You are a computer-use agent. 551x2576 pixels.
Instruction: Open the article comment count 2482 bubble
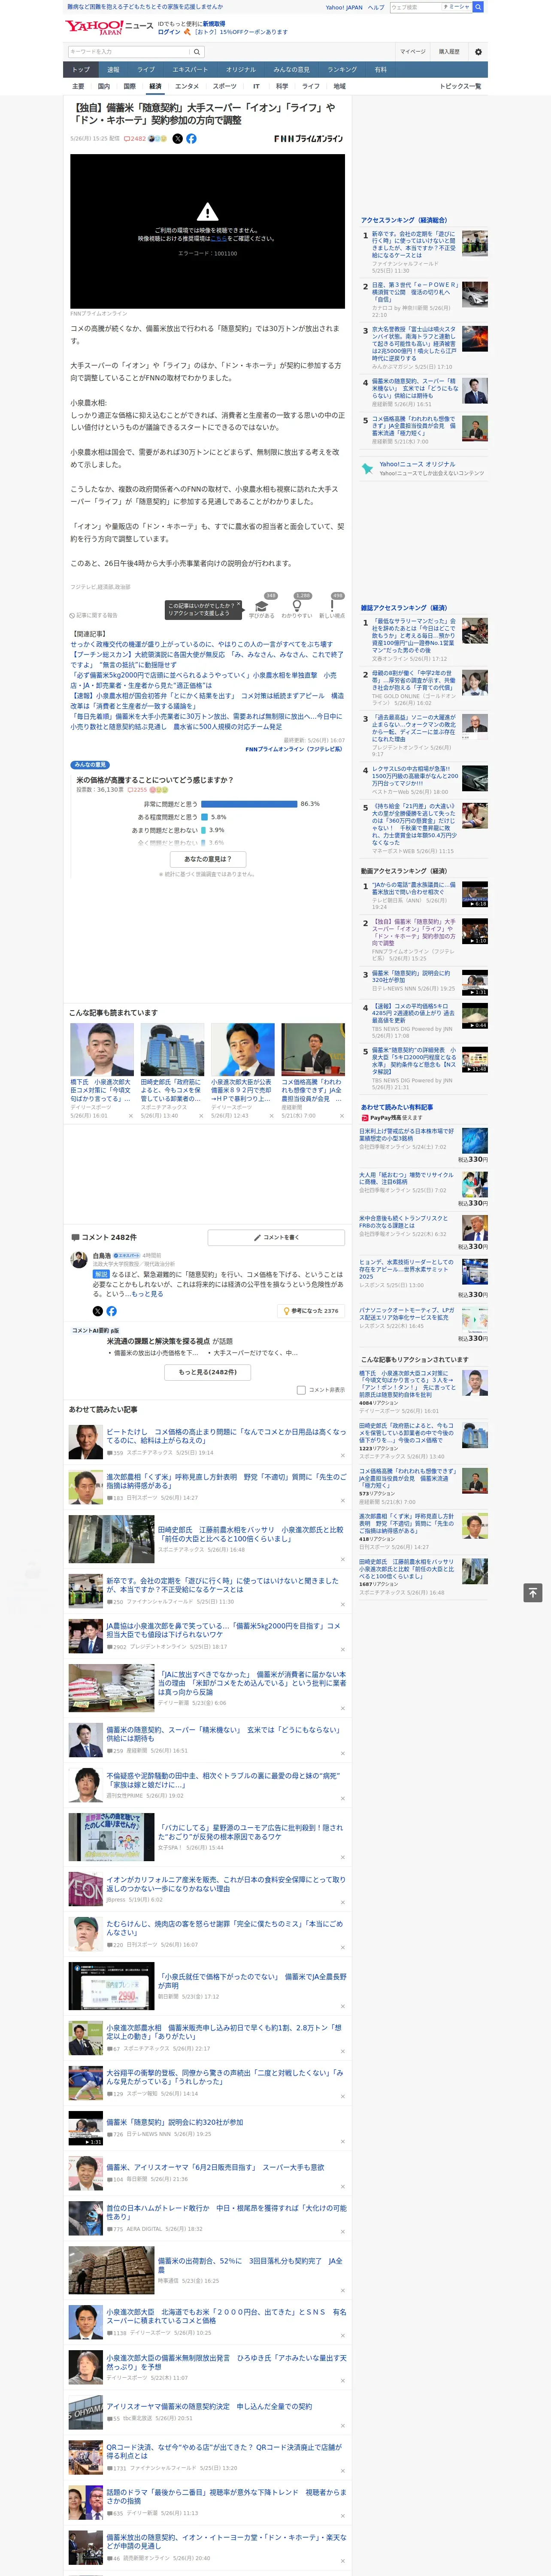click(x=135, y=139)
